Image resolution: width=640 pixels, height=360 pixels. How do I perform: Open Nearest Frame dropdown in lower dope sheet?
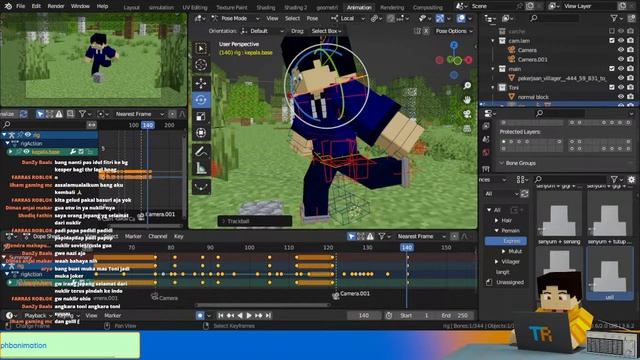(x=421, y=236)
